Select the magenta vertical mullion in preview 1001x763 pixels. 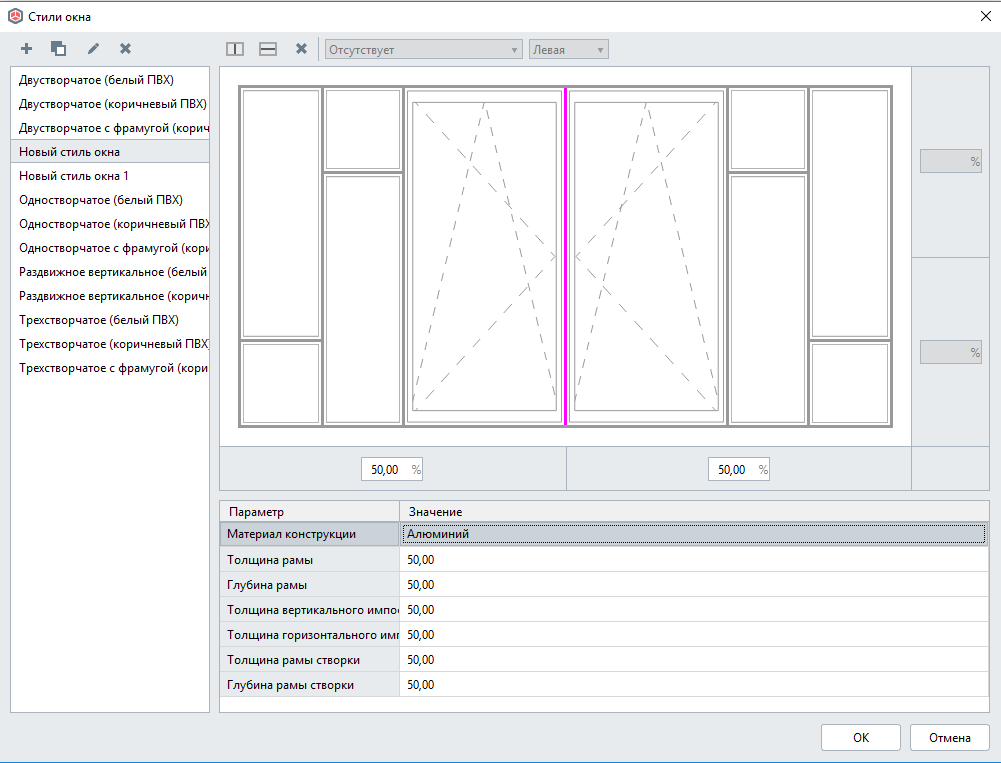click(566, 257)
